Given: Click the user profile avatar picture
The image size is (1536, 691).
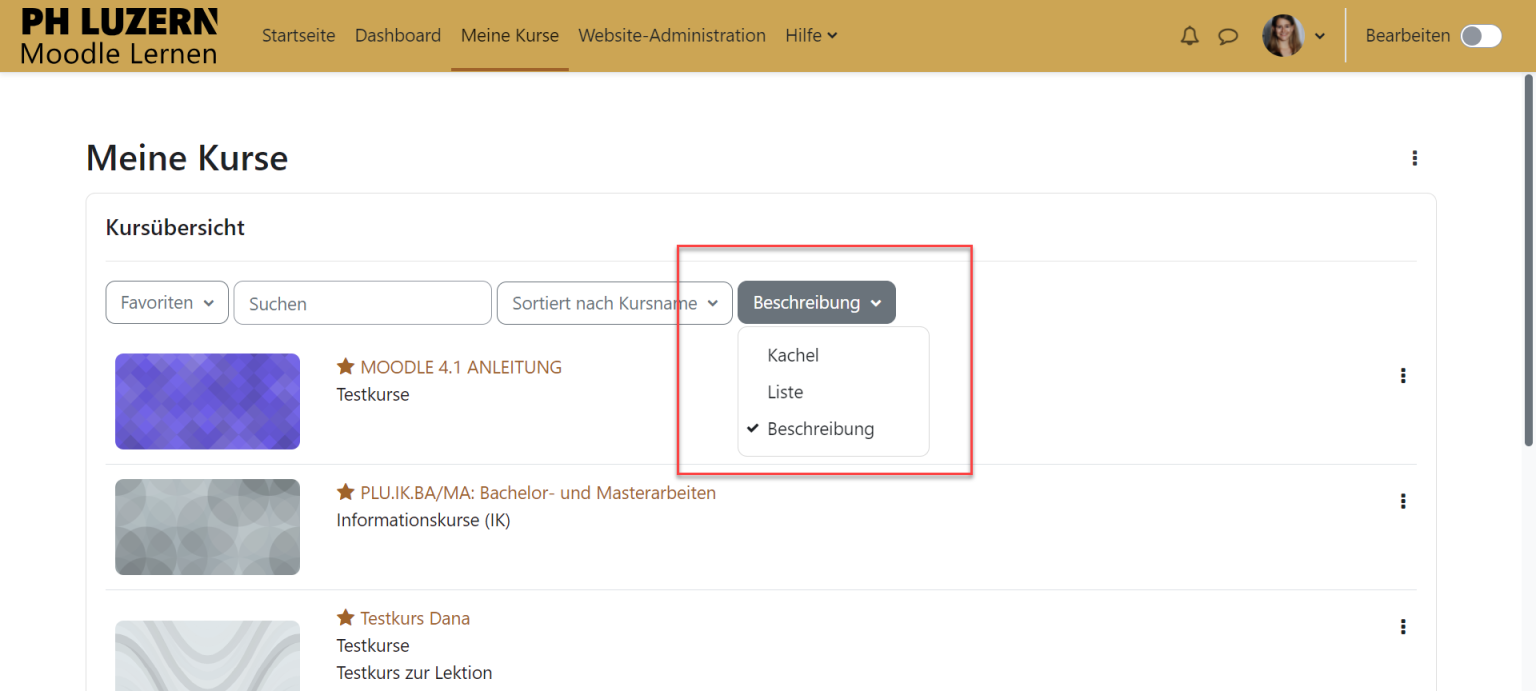Looking at the screenshot, I should (1283, 35).
